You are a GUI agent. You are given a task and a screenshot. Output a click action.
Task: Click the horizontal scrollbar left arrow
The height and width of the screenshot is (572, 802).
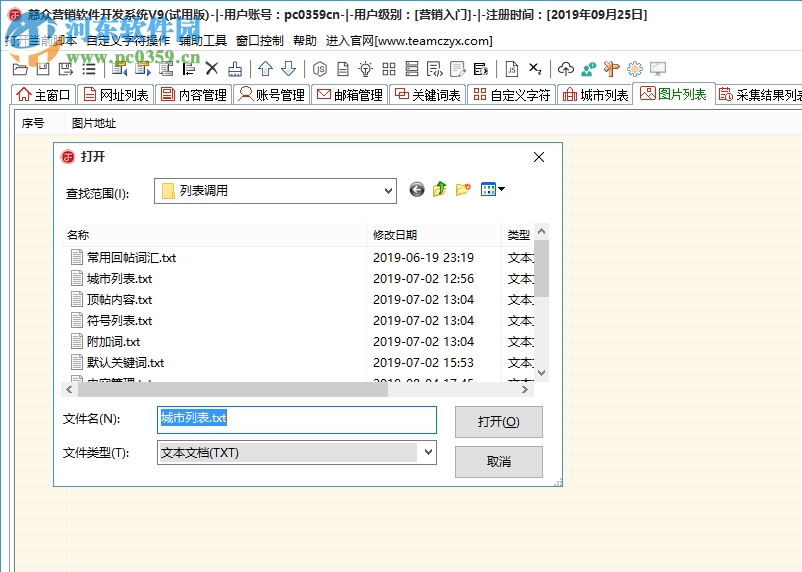tap(69, 389)
